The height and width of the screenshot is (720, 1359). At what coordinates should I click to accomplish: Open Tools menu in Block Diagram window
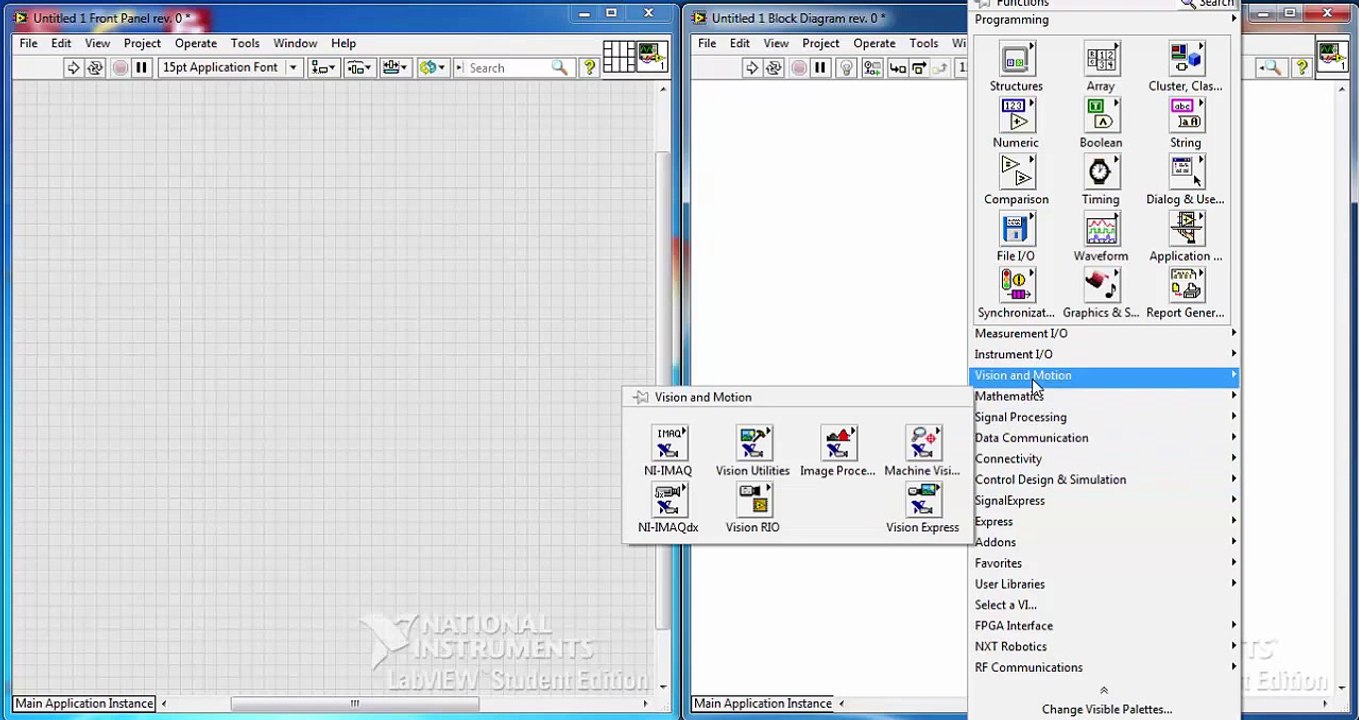click(x=923, y=43)
